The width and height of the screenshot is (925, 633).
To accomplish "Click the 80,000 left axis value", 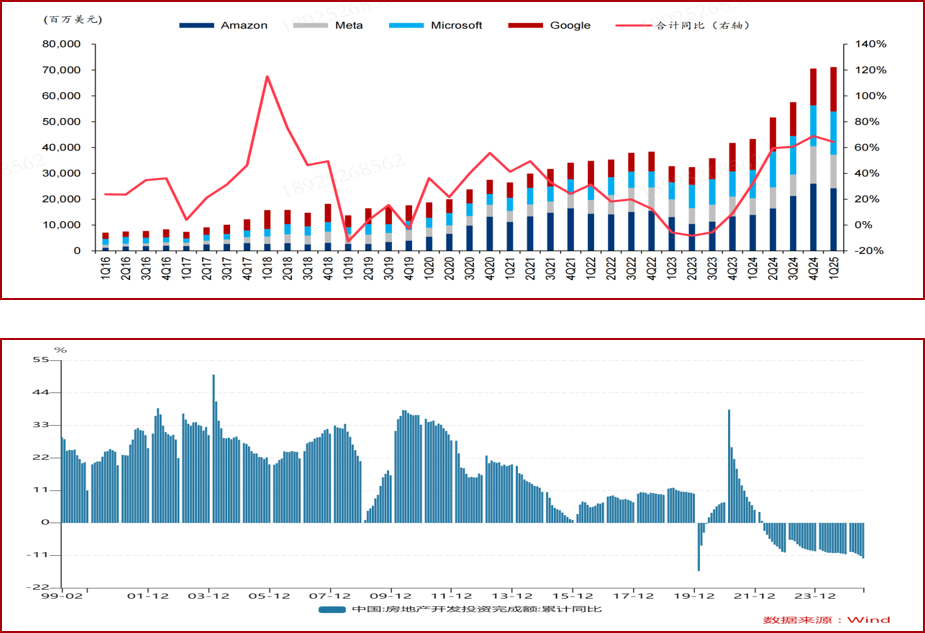I will [60, 45].
